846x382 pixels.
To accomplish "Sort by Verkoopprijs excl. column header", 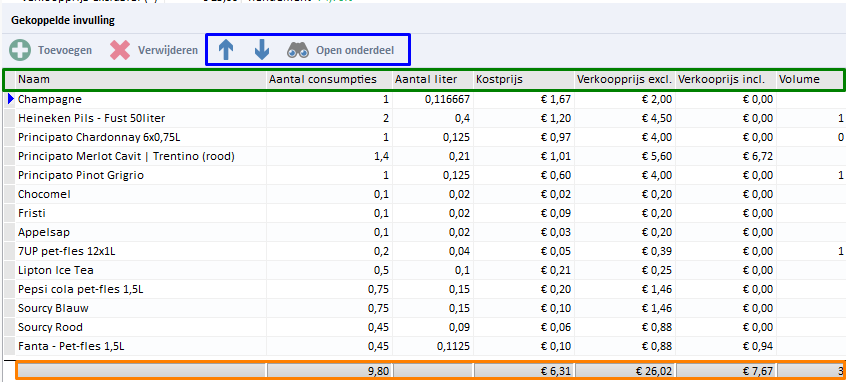I will pyautogui.click(x=625, y=79).
